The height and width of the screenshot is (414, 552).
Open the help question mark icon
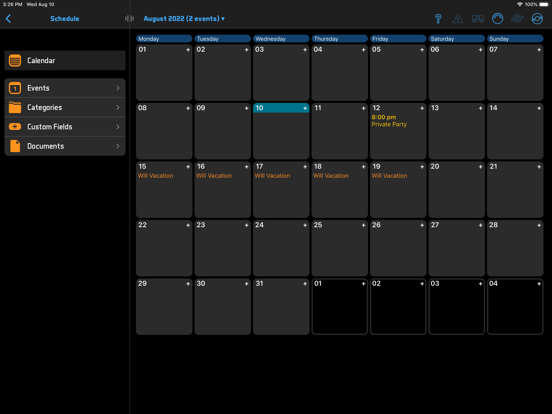pos(438,19)
